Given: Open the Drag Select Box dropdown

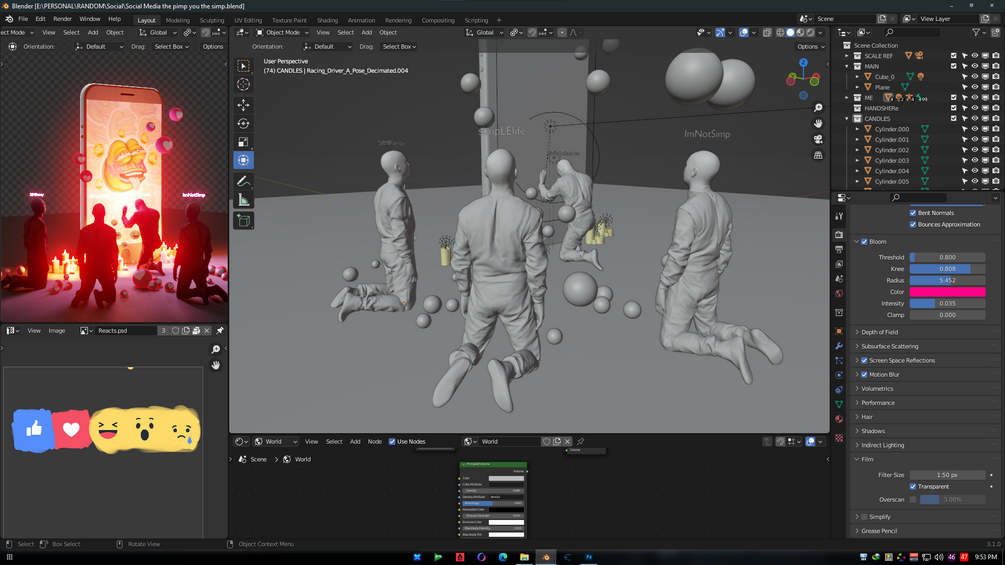Looking at the screenshot, I should pos(399,46).
